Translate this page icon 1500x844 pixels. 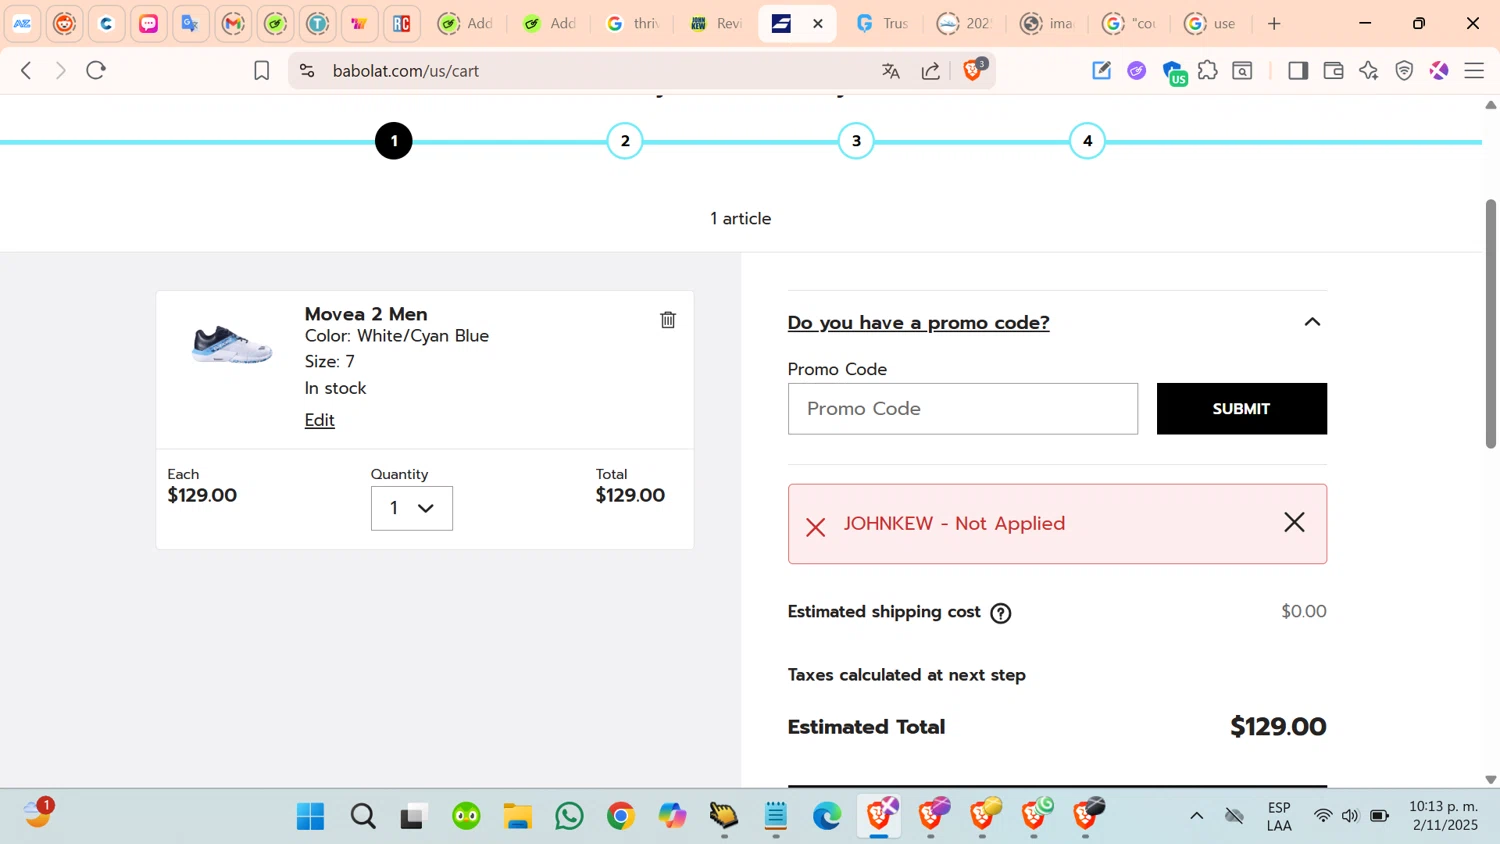(x=891, y=71)
